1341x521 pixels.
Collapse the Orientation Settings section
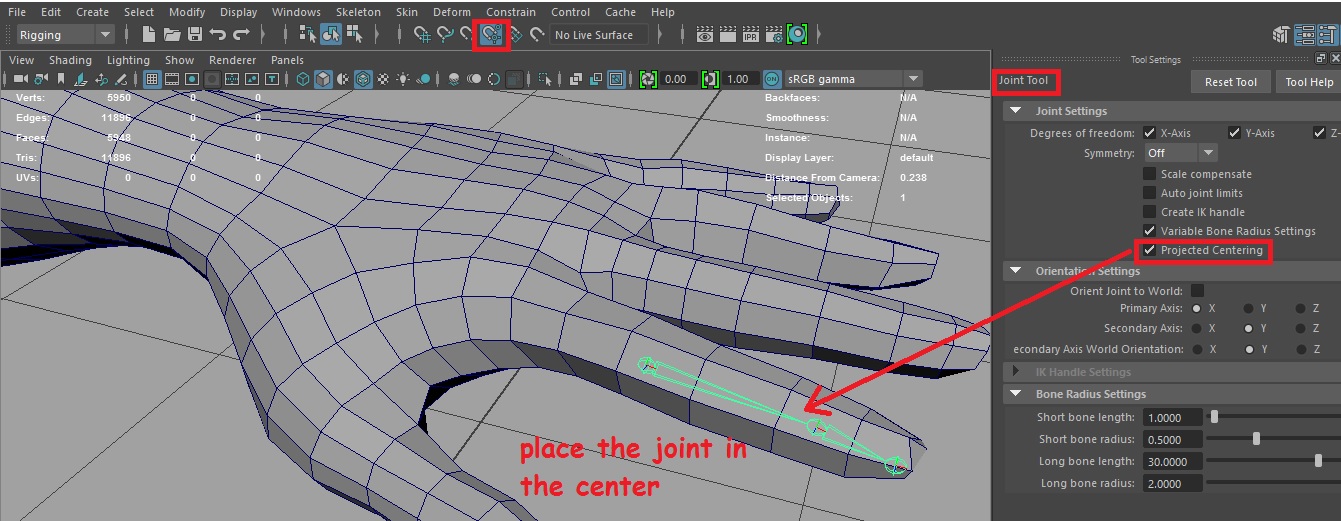coord(1016,271)
